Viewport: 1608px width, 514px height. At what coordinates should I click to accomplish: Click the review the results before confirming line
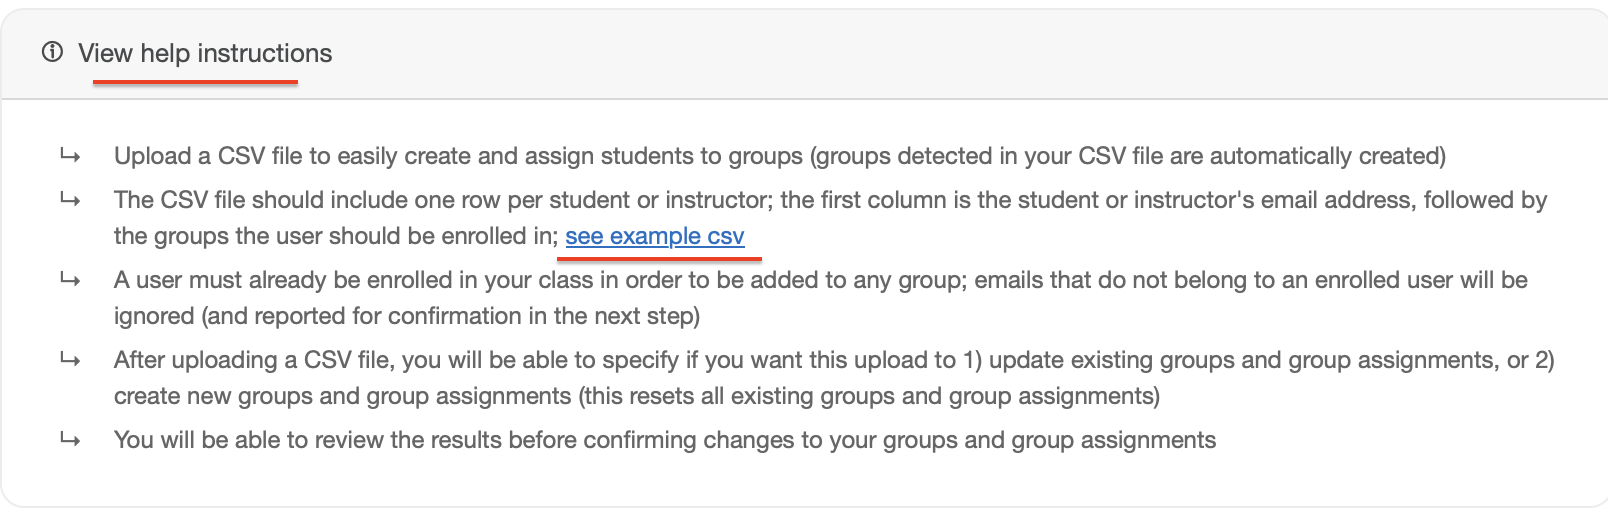pos(665,440)
